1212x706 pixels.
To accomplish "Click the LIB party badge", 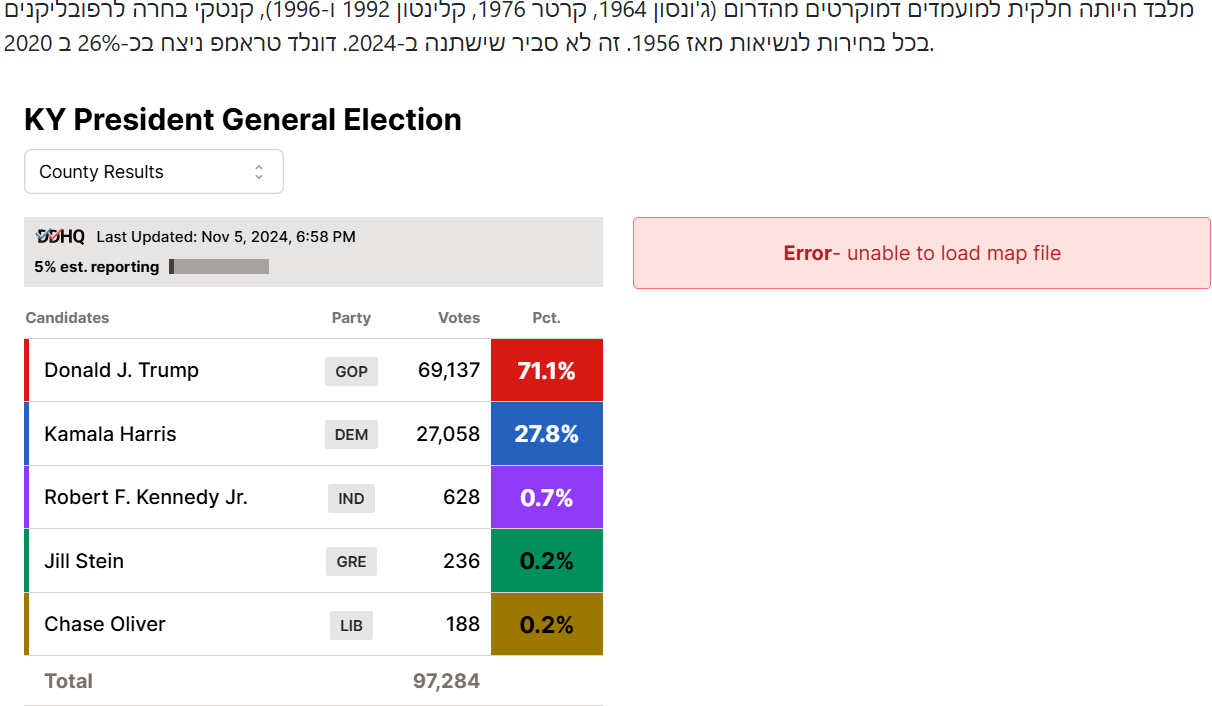I will 351,626.
